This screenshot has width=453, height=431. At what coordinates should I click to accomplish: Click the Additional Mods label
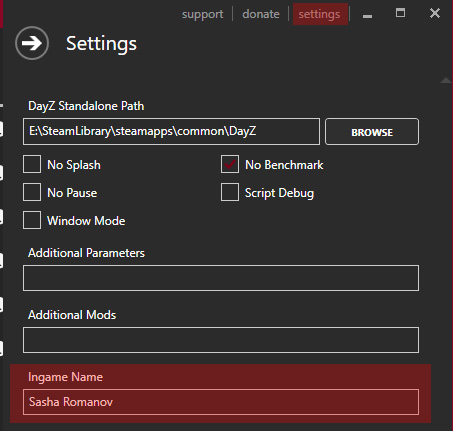point(72,315)
